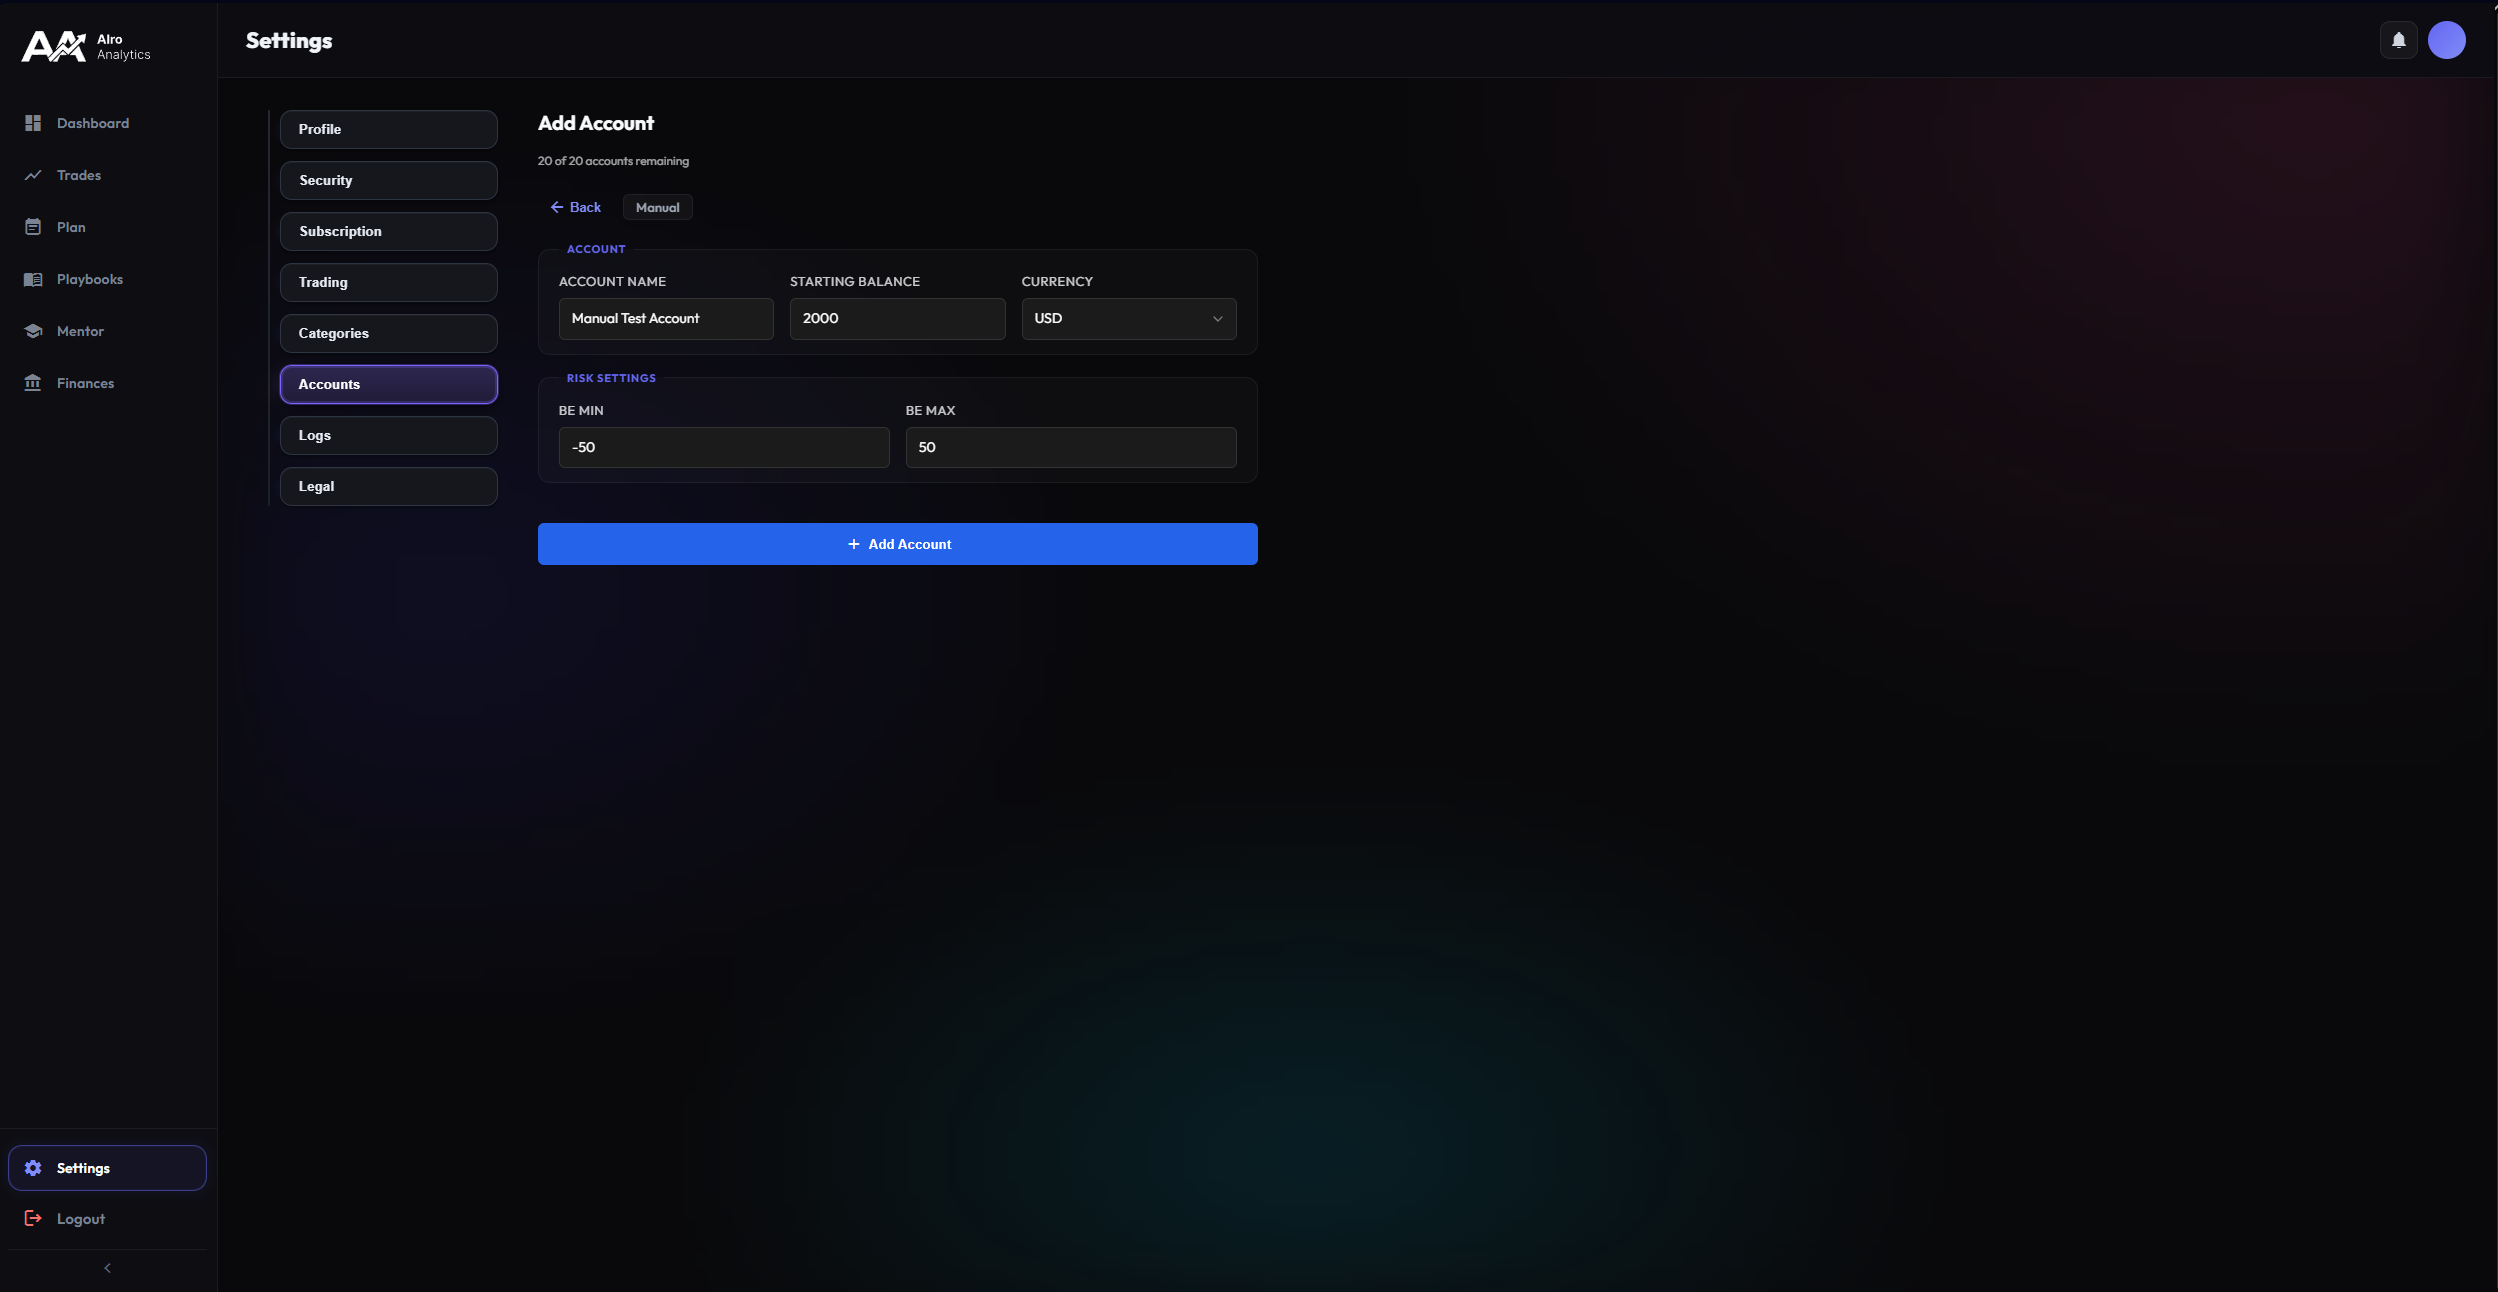The height and width of the screenshot is (1292, 2498).
Task: Click the Finances bank icon
Action: click(x=33, y=383)
